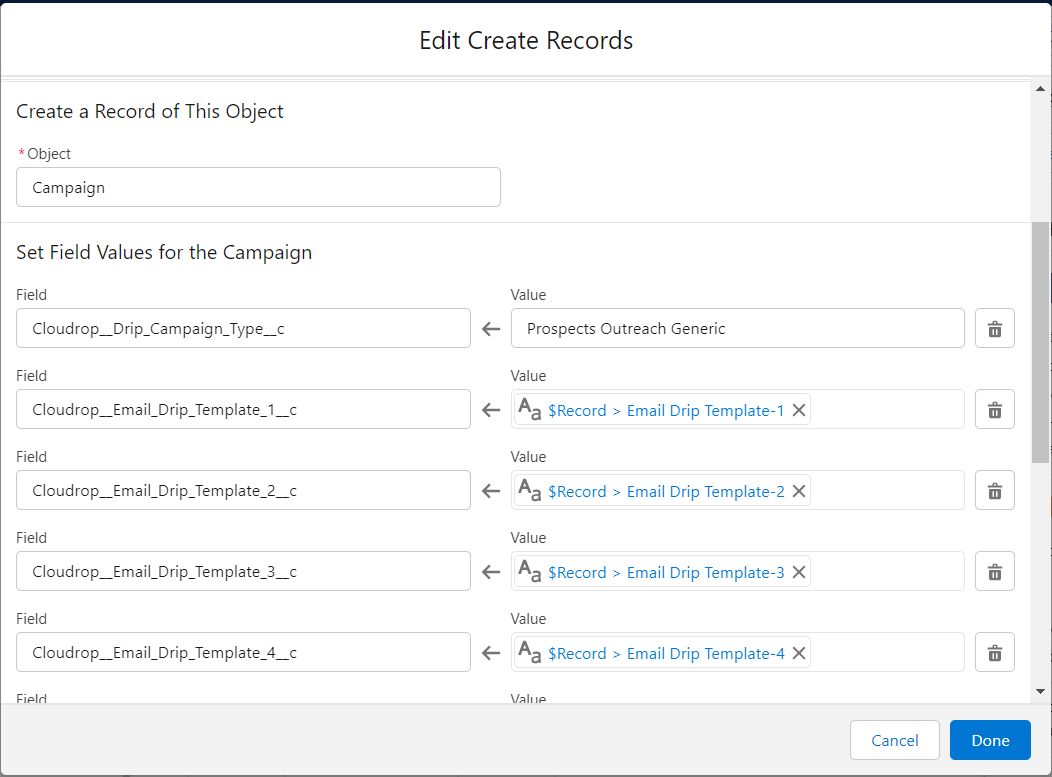
Task: Click the Cancel button
Action: (x=894, y=740)
